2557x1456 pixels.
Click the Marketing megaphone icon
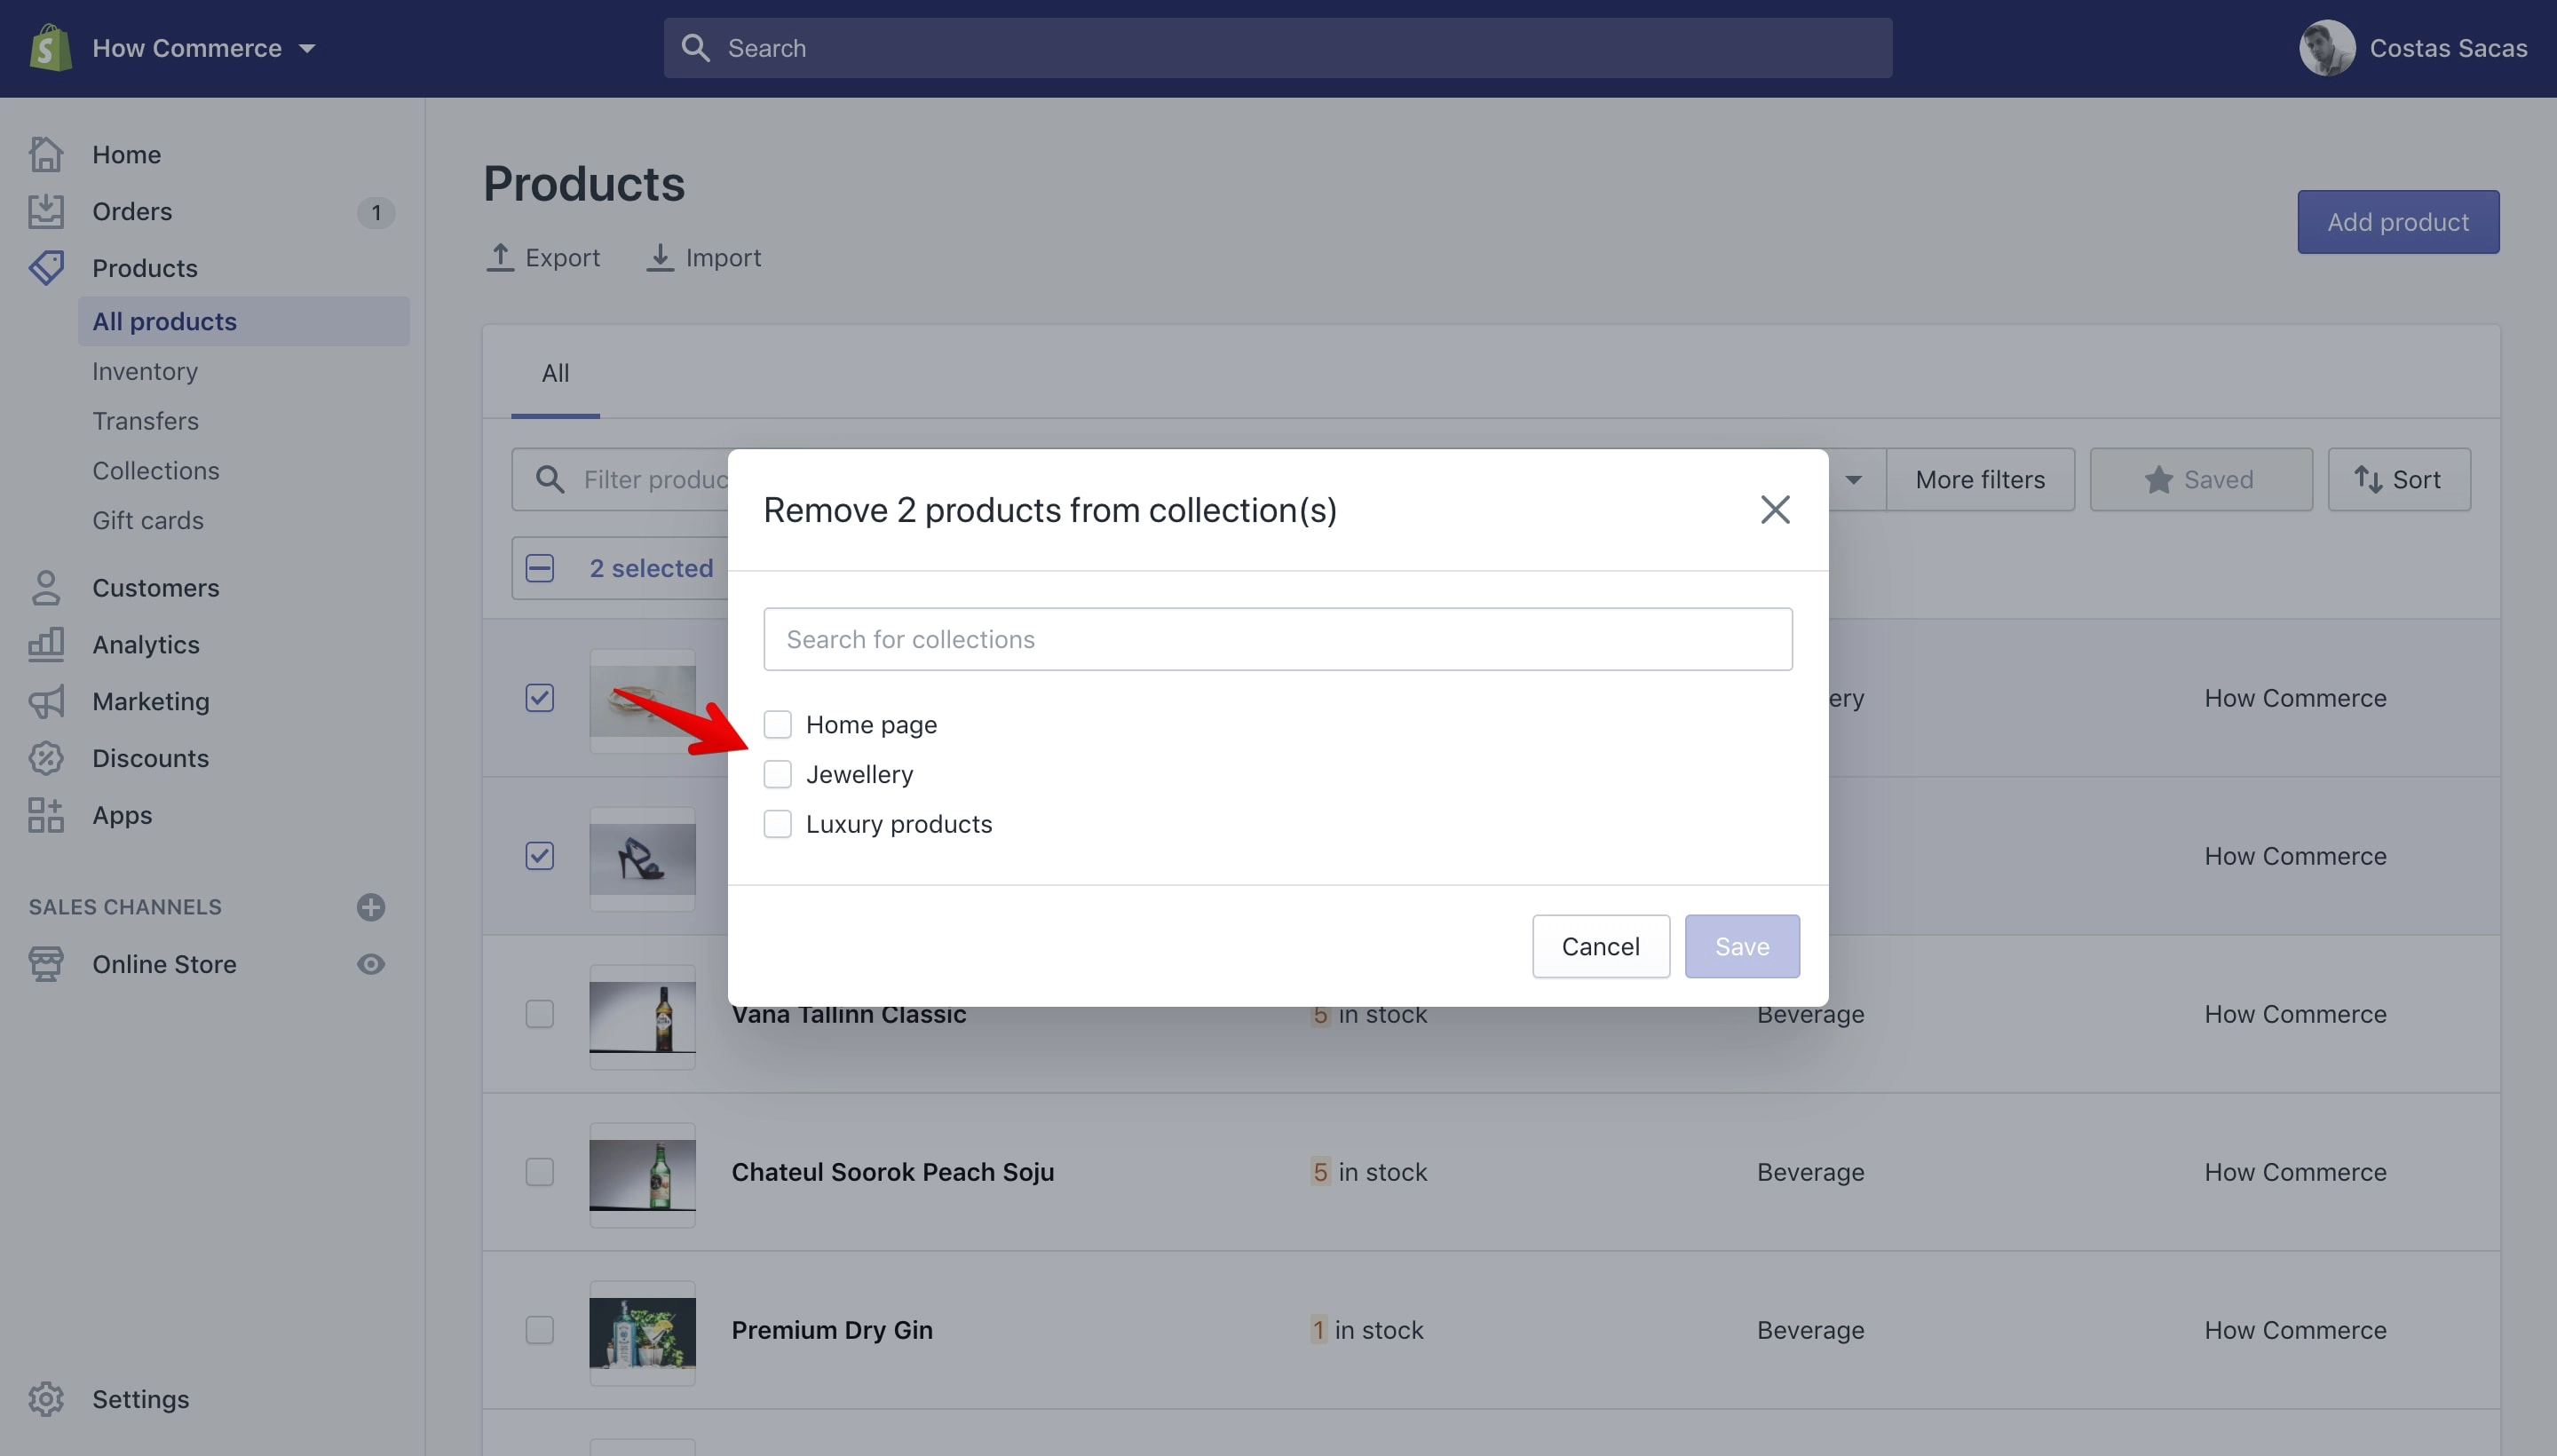(x=46, y=701)
